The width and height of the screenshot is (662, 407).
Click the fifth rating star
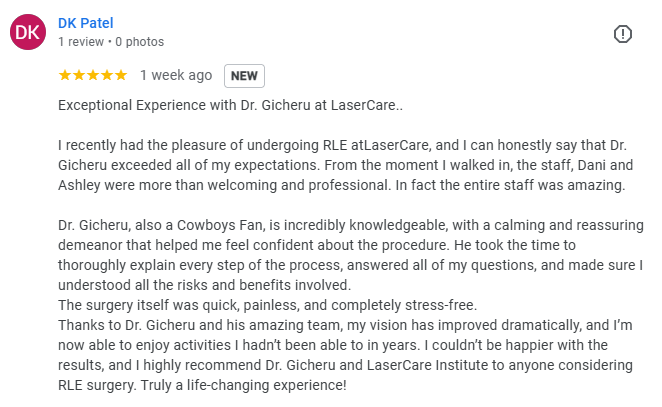[x=121, y=75]
